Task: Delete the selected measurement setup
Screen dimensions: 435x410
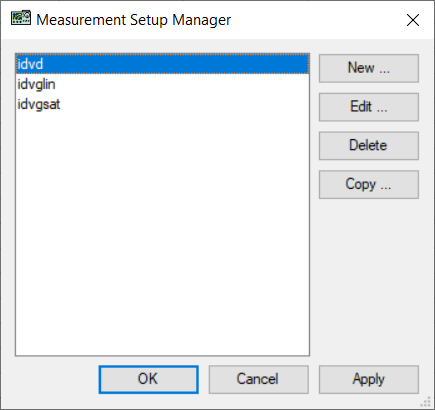Action: pos(369,146)
